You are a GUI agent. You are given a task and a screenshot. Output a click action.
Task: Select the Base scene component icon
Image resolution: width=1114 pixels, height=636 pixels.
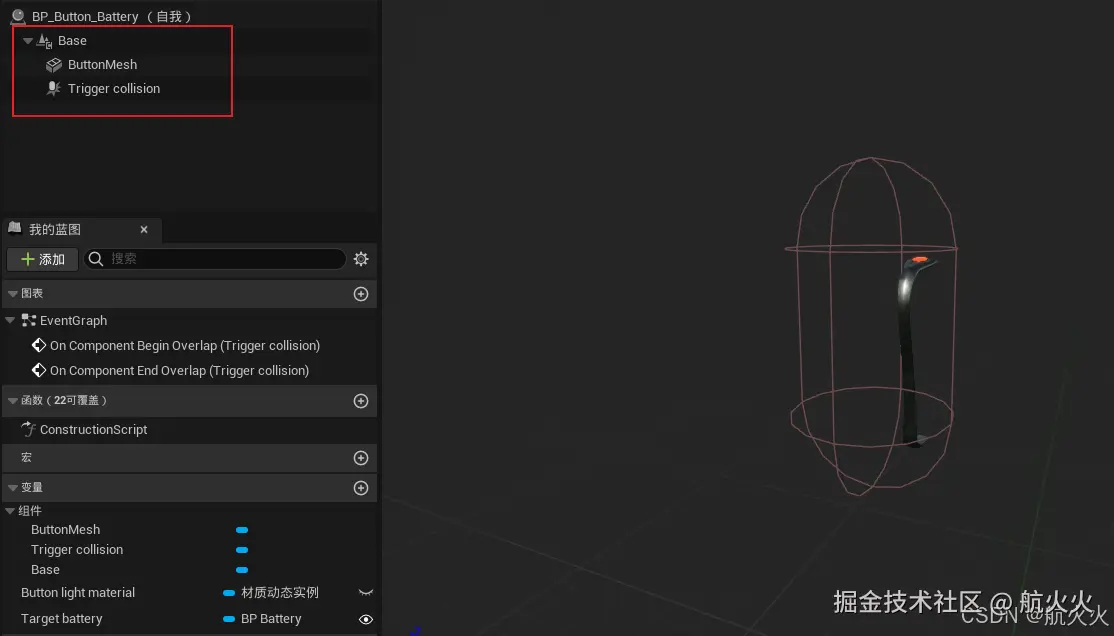(x=45, y=40)
